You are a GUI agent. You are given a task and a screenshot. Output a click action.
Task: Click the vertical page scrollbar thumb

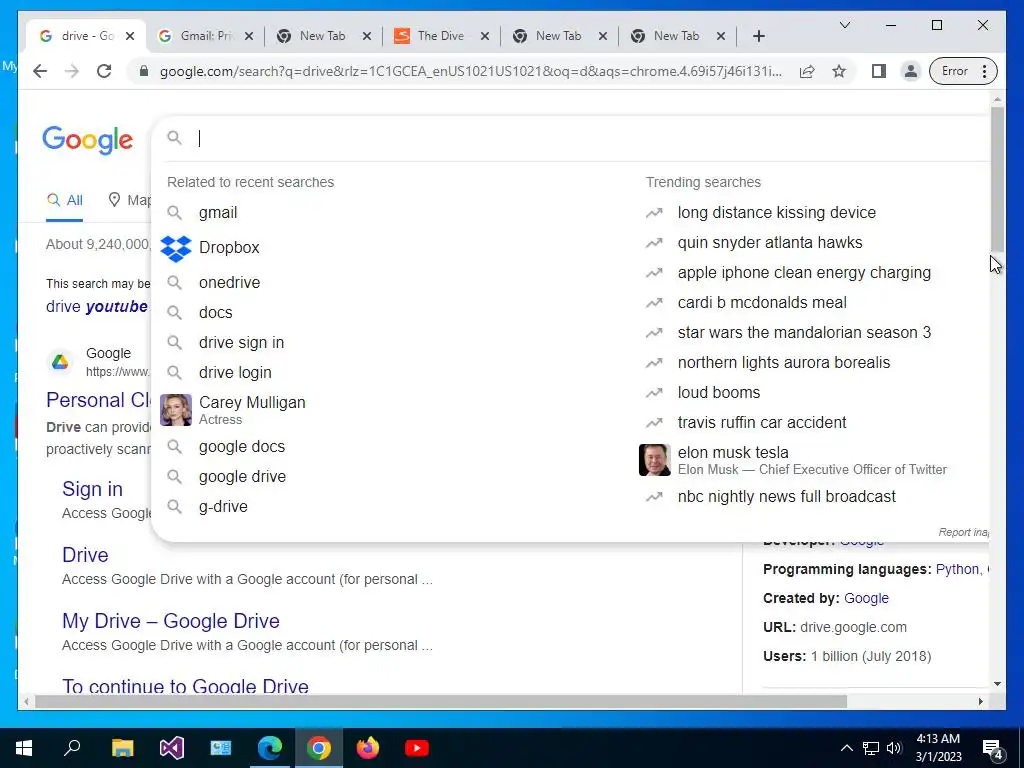997,179
